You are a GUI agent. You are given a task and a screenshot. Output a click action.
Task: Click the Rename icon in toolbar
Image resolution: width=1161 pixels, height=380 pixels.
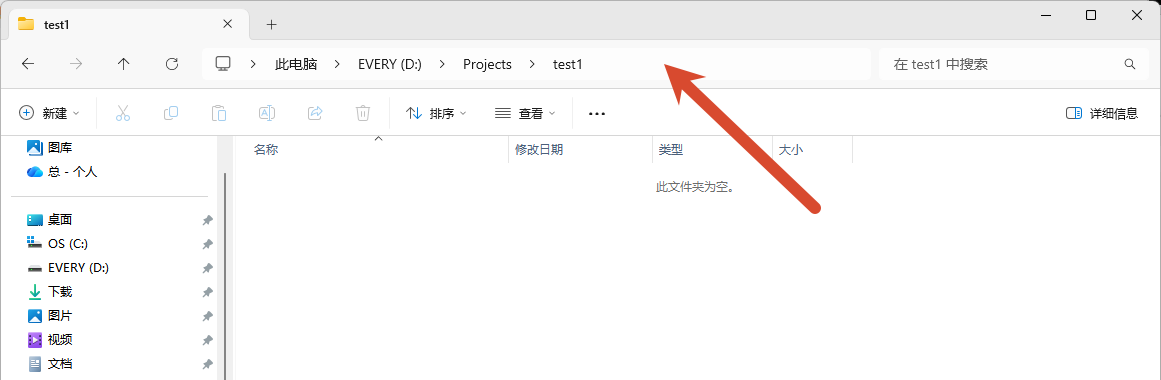(x=267, y=113)
